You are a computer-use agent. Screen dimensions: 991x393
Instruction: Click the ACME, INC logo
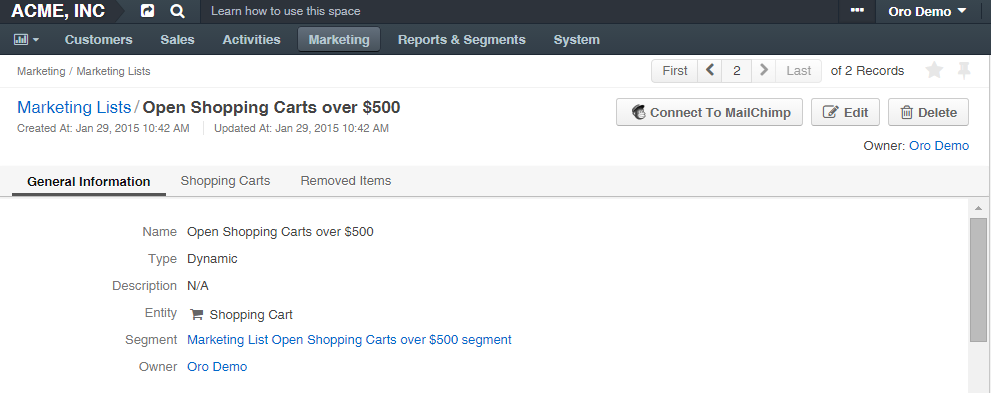pos(58,11)
